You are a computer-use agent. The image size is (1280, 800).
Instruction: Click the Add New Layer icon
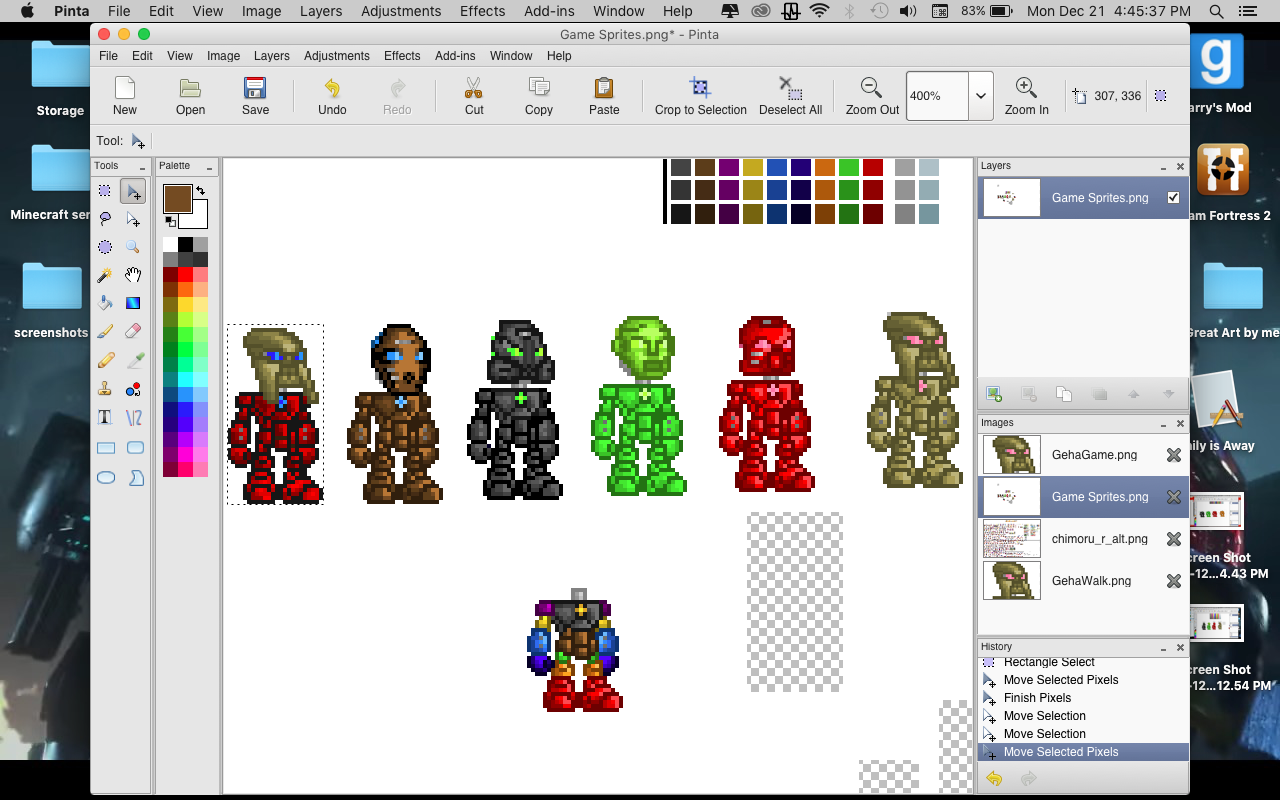(x=994, y=394)
